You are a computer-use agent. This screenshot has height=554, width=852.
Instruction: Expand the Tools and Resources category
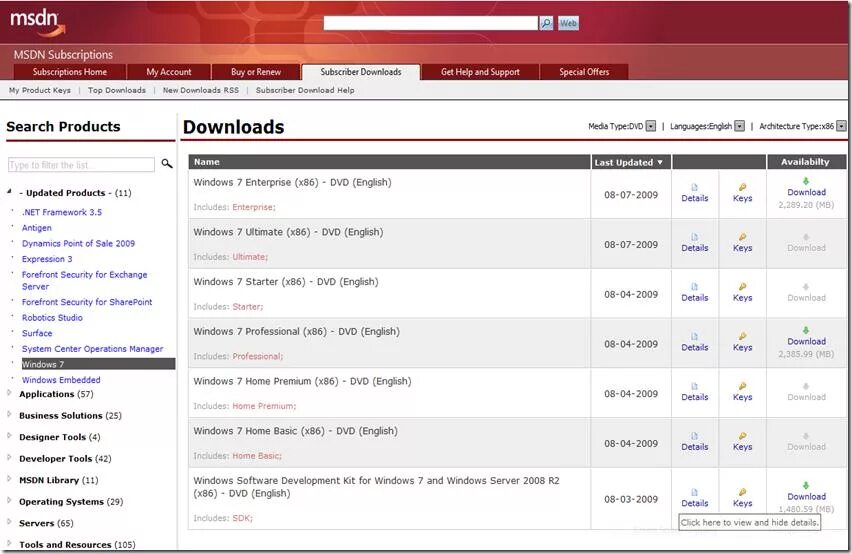pos(9,543)
